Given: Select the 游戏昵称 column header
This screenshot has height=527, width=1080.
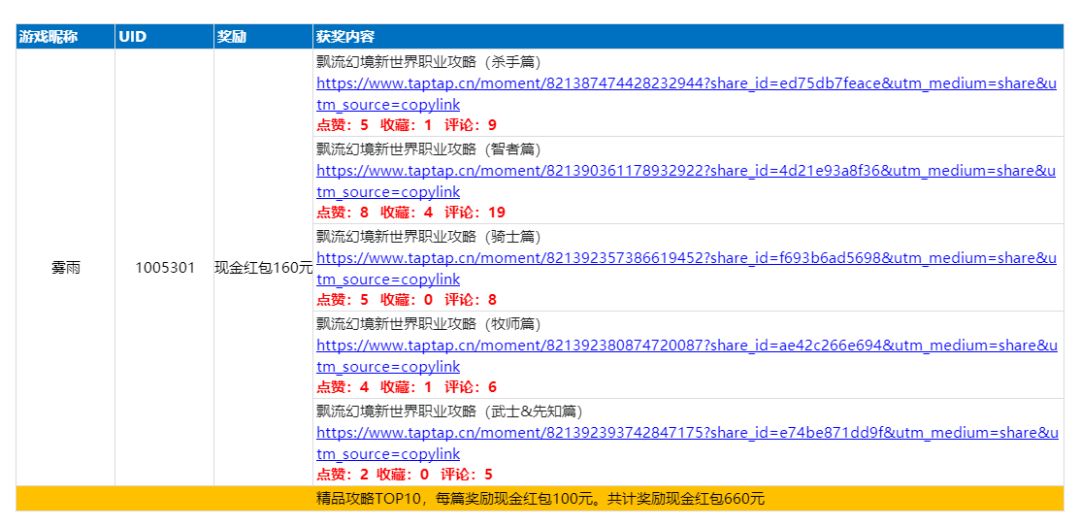Looking at the screenshot, I should click(x=65, y=37).
